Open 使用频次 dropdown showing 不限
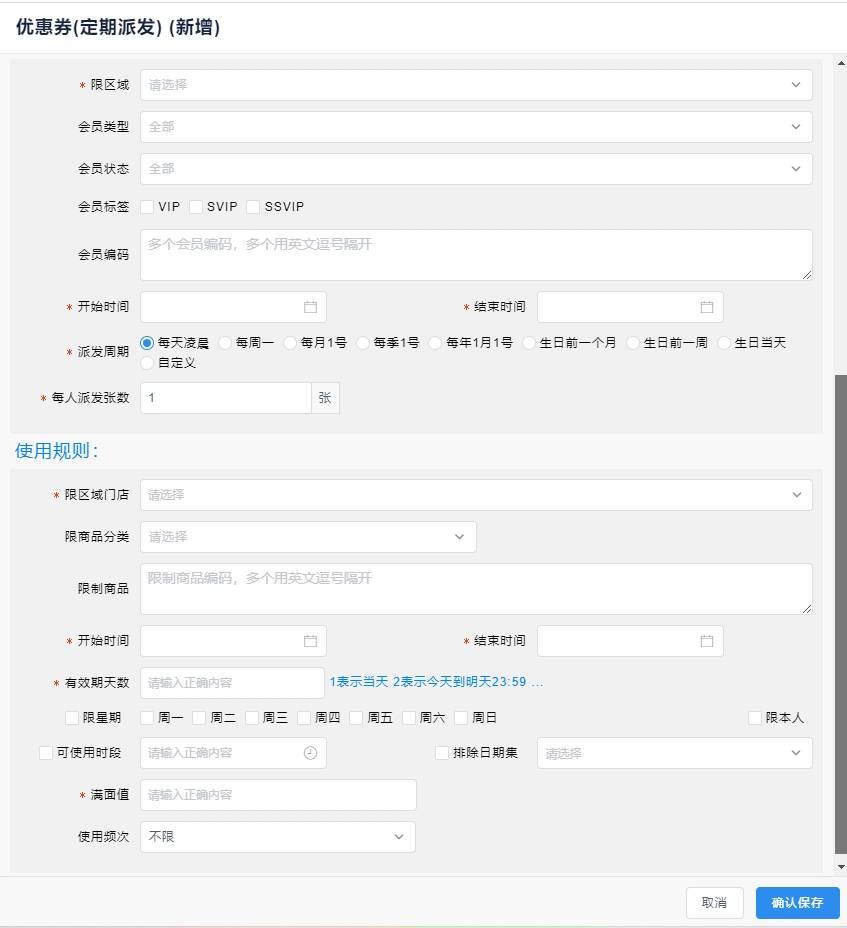The width and height of the screenshot is (847, 928). click(x=278, y=837)
